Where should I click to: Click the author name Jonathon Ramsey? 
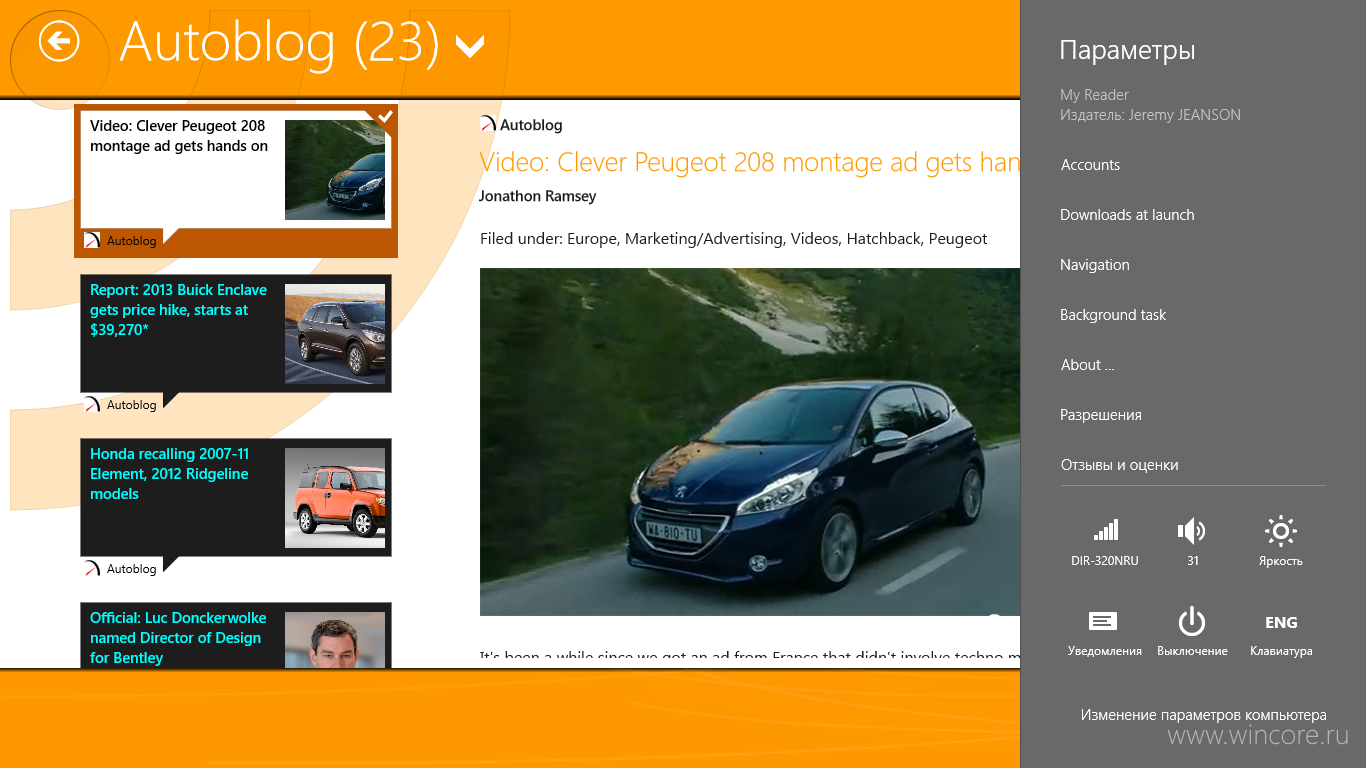click(538, 196)
